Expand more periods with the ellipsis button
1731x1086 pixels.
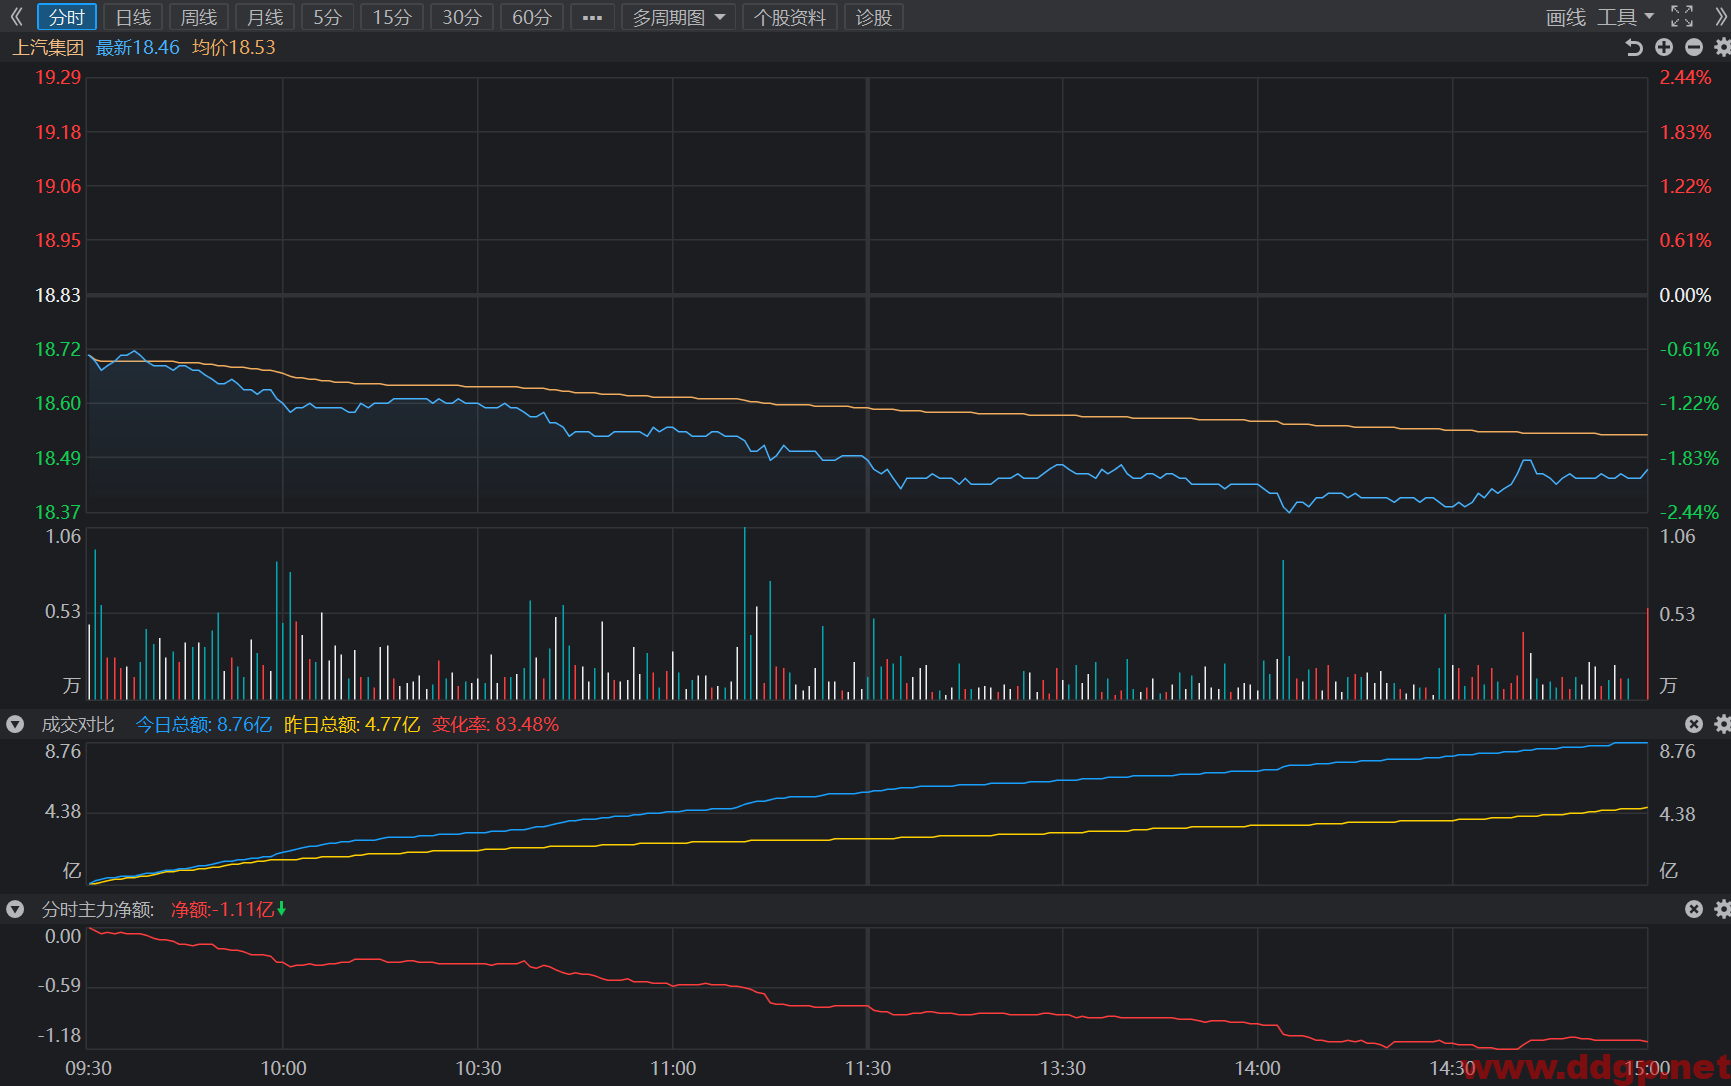(x=592, y=17)
